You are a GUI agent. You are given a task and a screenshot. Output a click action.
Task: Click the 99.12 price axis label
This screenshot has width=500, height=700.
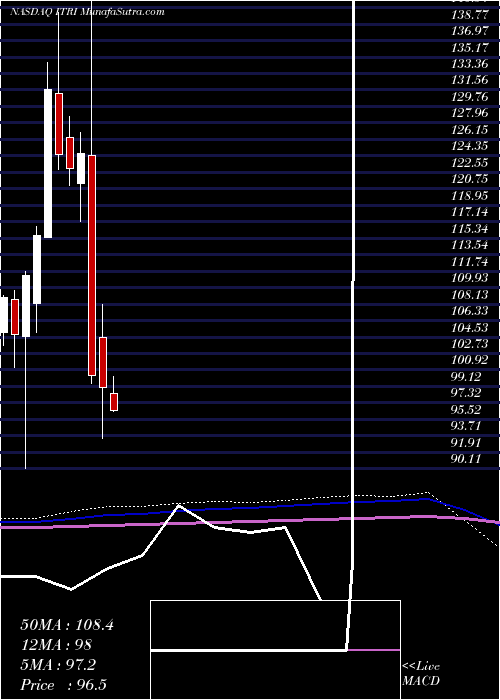[467, 377]
